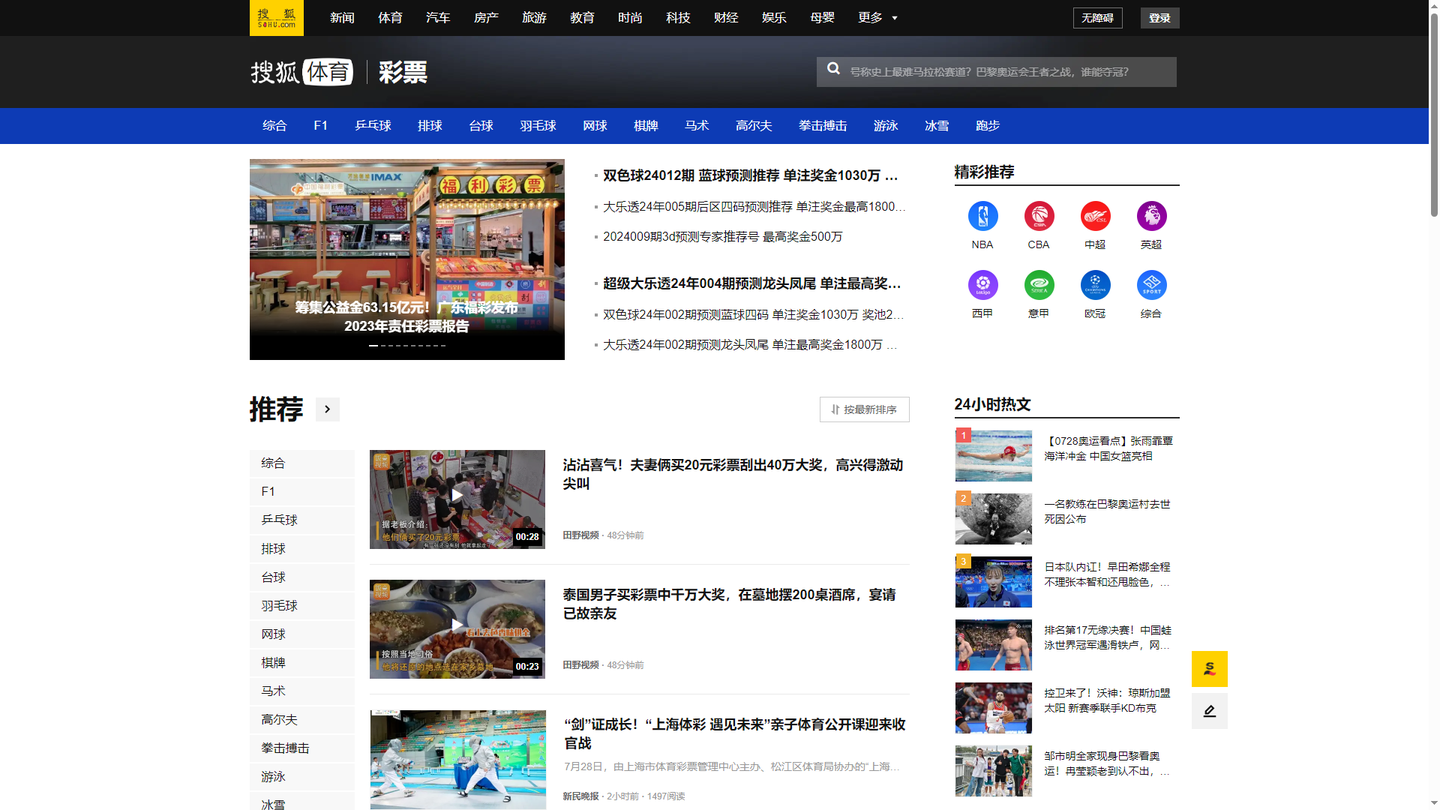Open the fencing article thumbnail
The height and width of the screenshot is (810, 1440).
click(457, 759)
